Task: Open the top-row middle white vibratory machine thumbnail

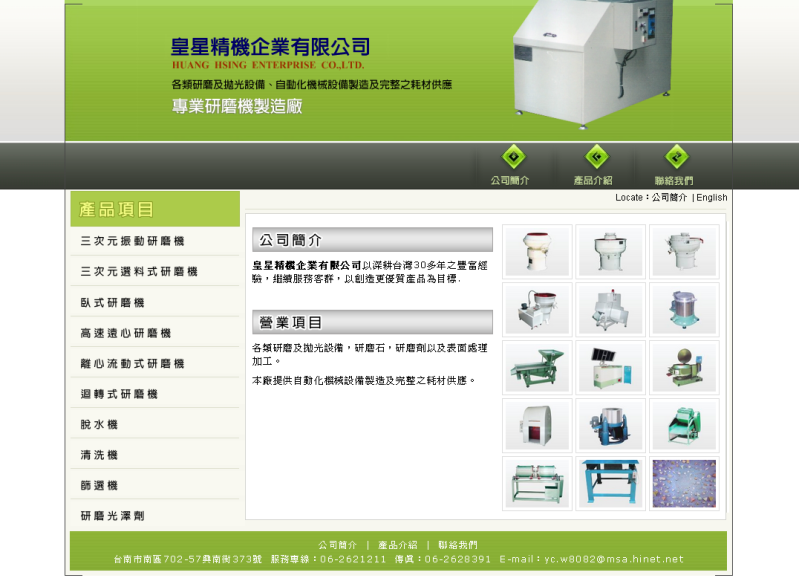Action: 610,251
